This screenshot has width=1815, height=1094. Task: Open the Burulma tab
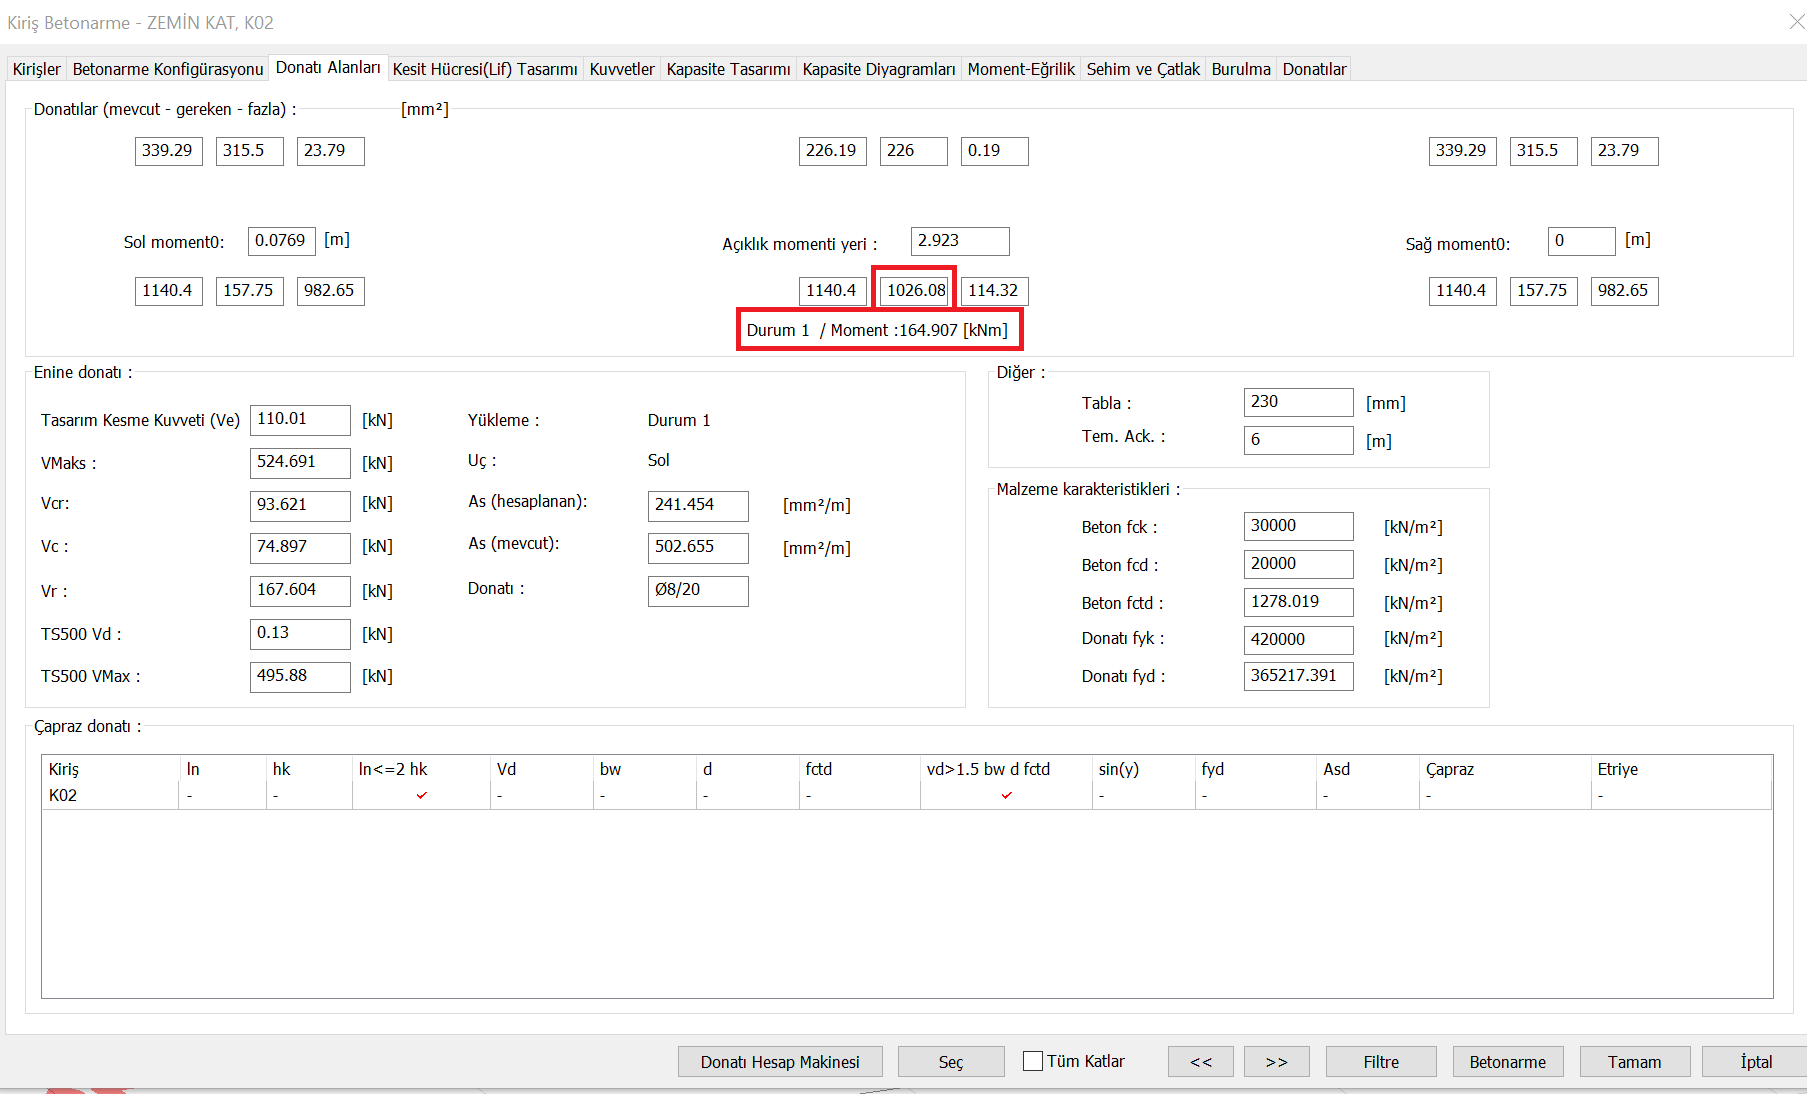(1240, 69)
